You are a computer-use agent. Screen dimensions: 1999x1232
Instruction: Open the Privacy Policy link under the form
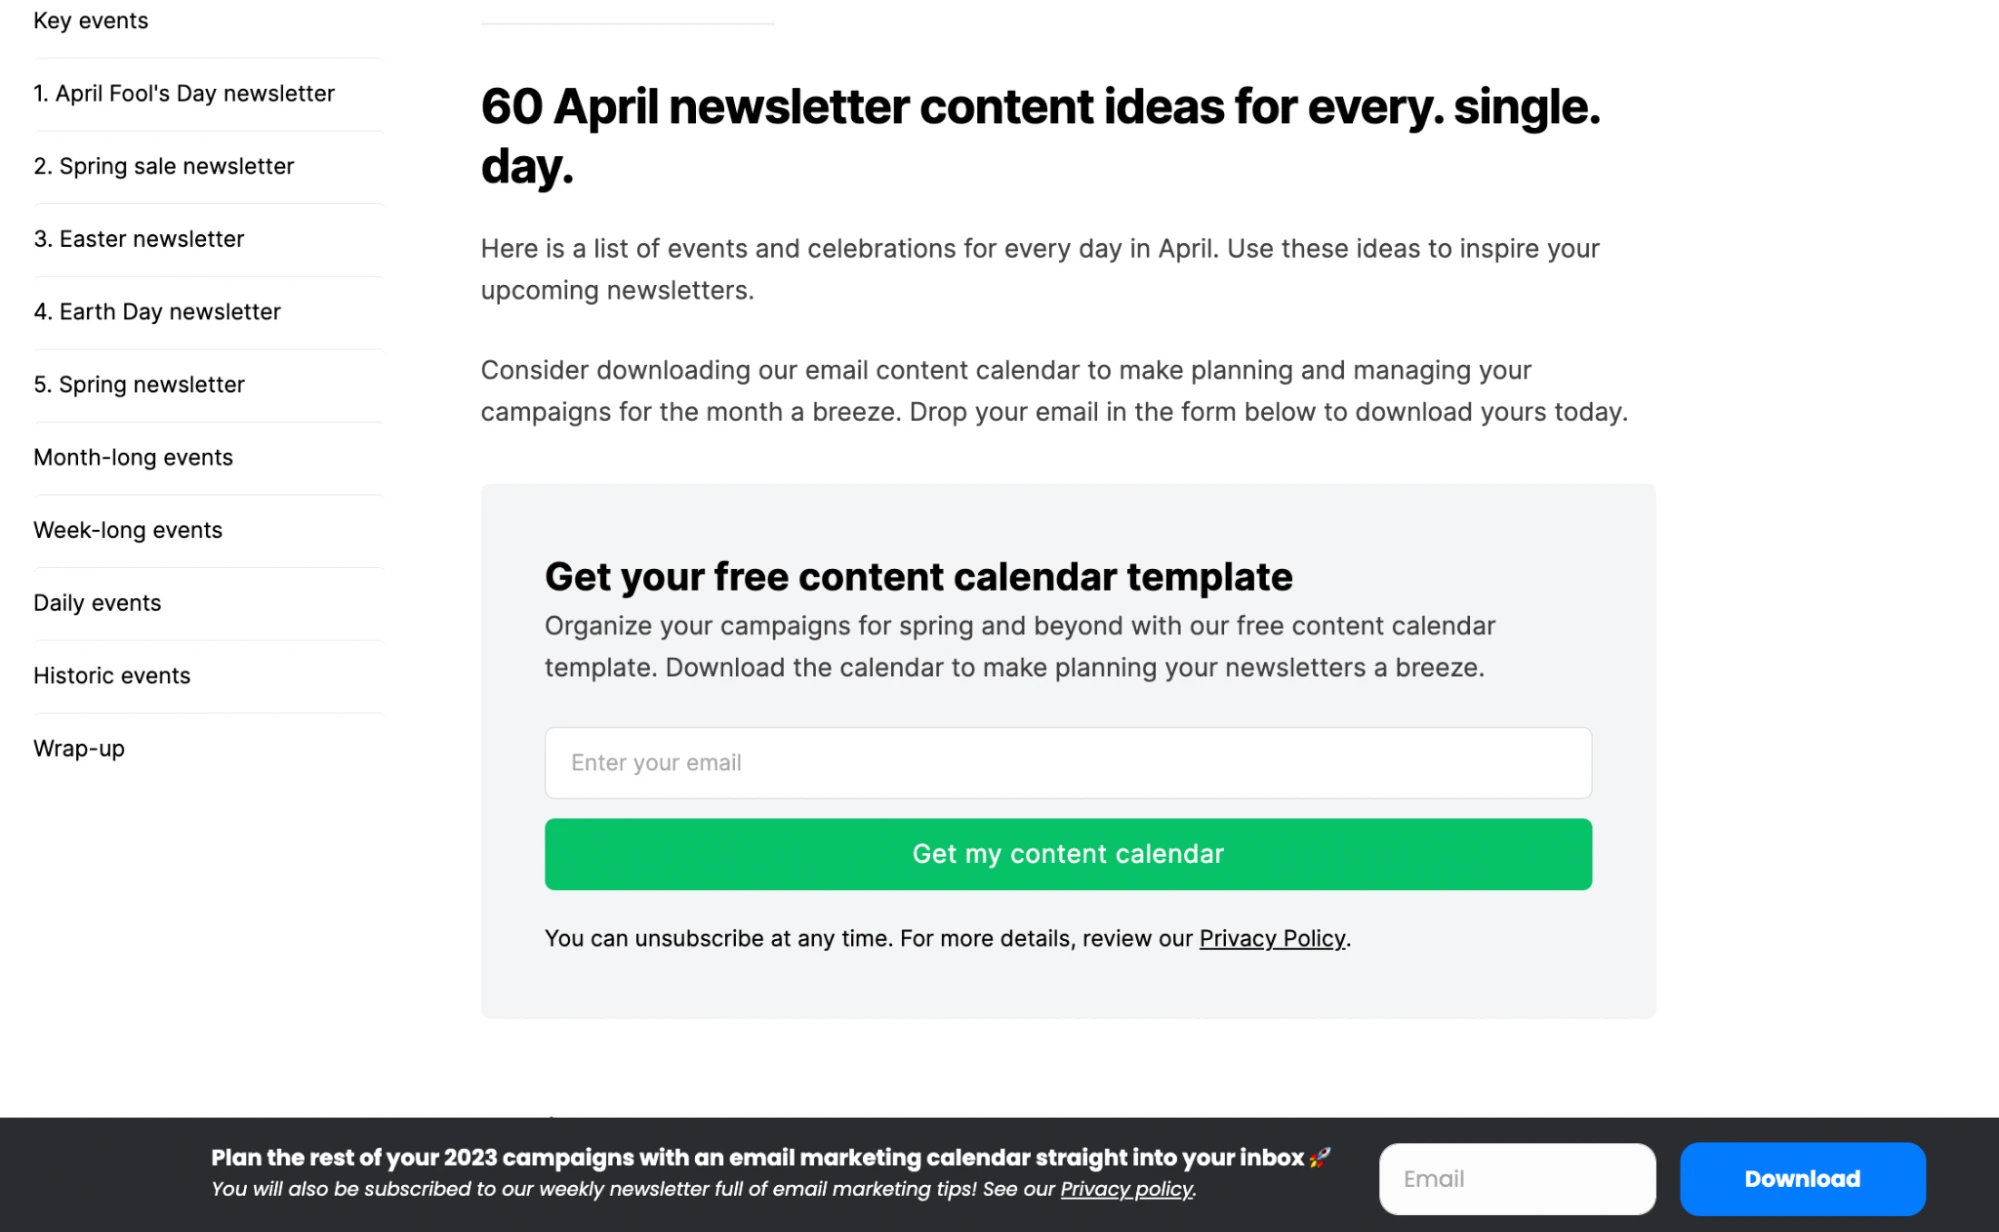pyautogui.click(x=1272, y=939)
